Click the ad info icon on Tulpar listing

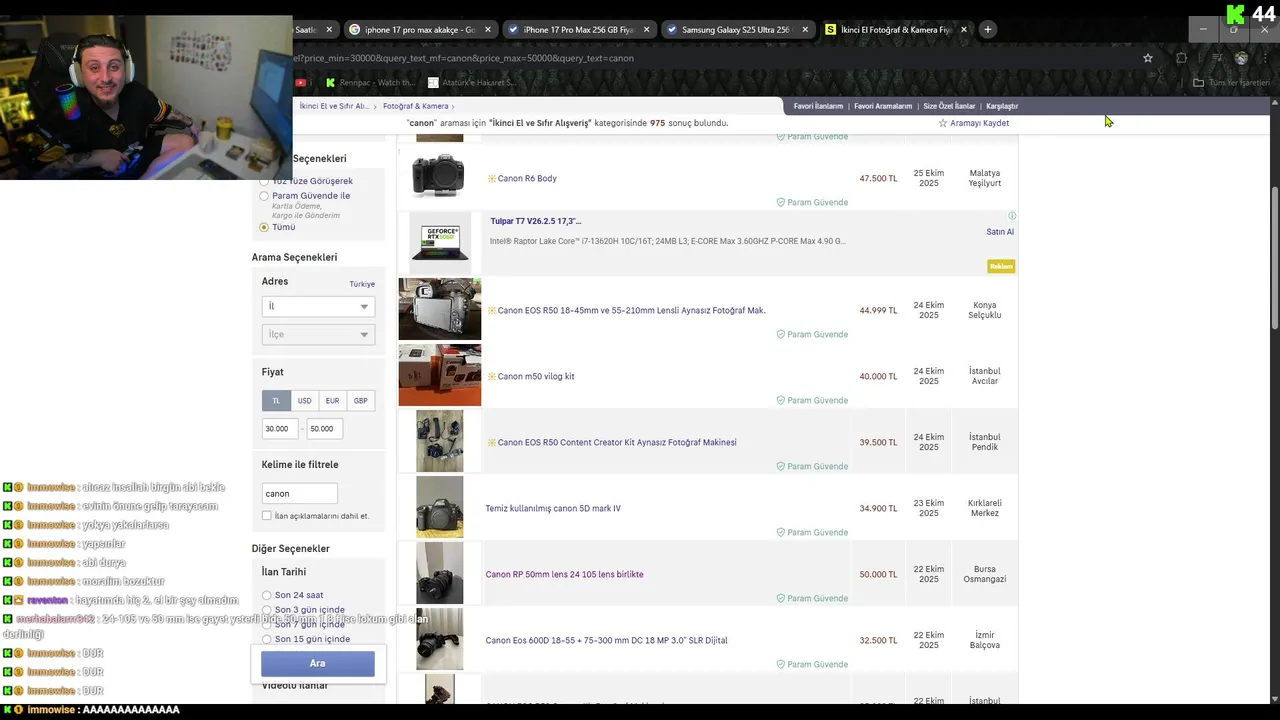1012,216
